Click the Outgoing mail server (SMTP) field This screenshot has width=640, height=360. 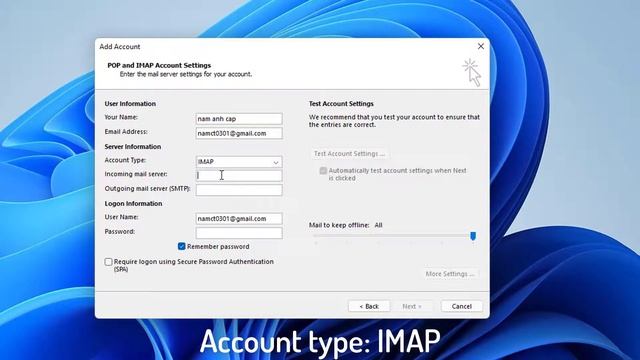pyautogui.click(x=239, y=190)
